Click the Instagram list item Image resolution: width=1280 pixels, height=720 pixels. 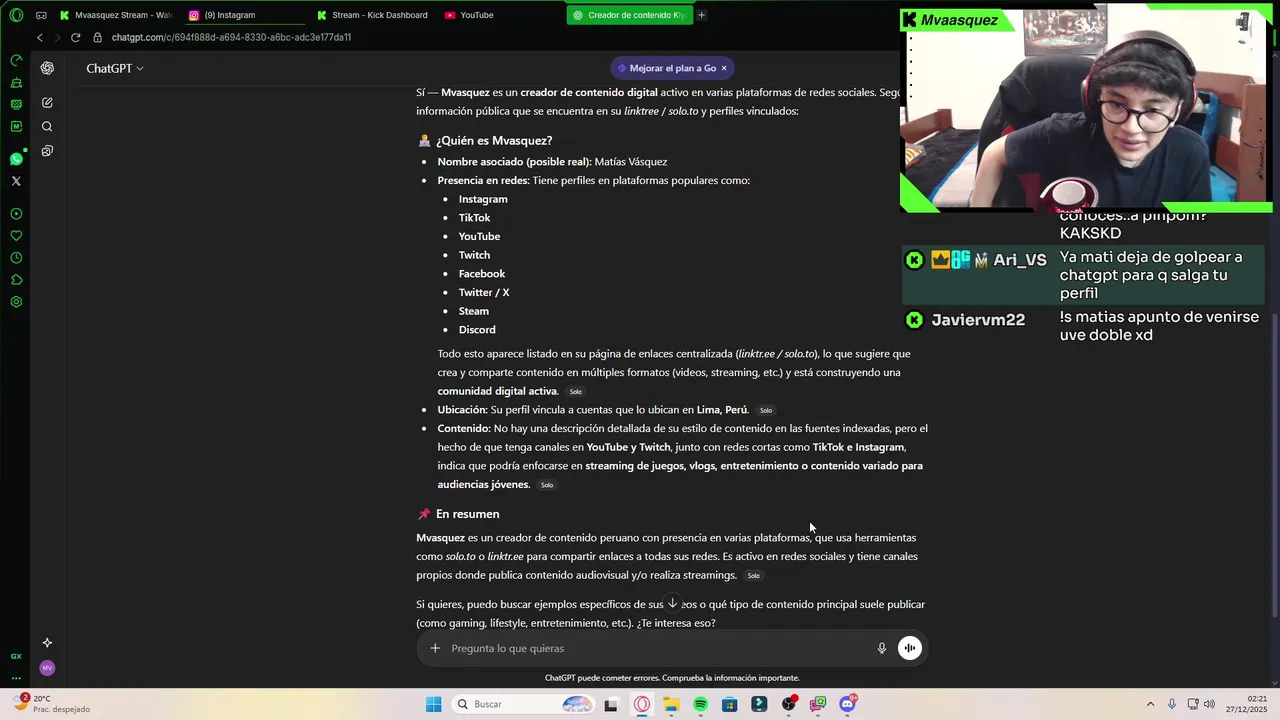[x=483, y=199]
